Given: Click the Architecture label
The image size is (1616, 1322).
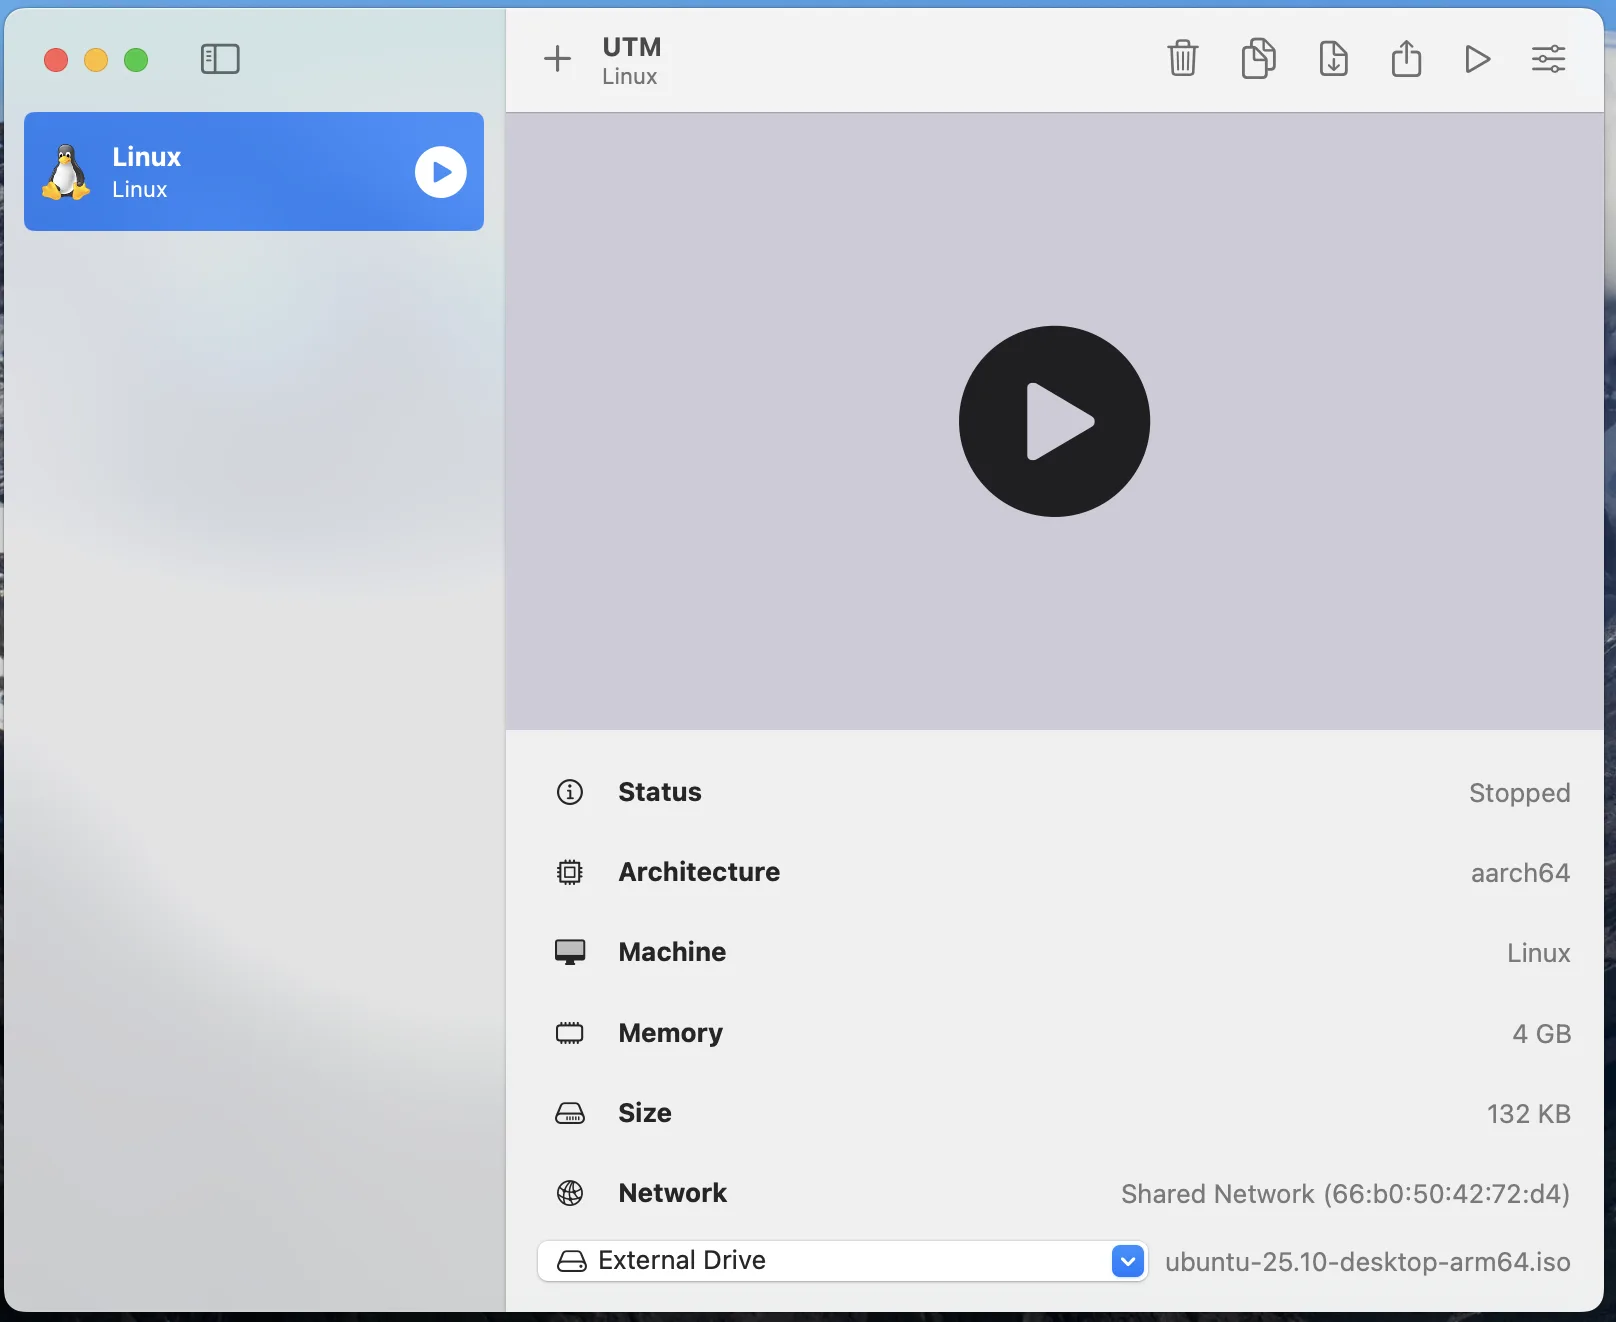Looking at the screenshot, I should 699,872.
